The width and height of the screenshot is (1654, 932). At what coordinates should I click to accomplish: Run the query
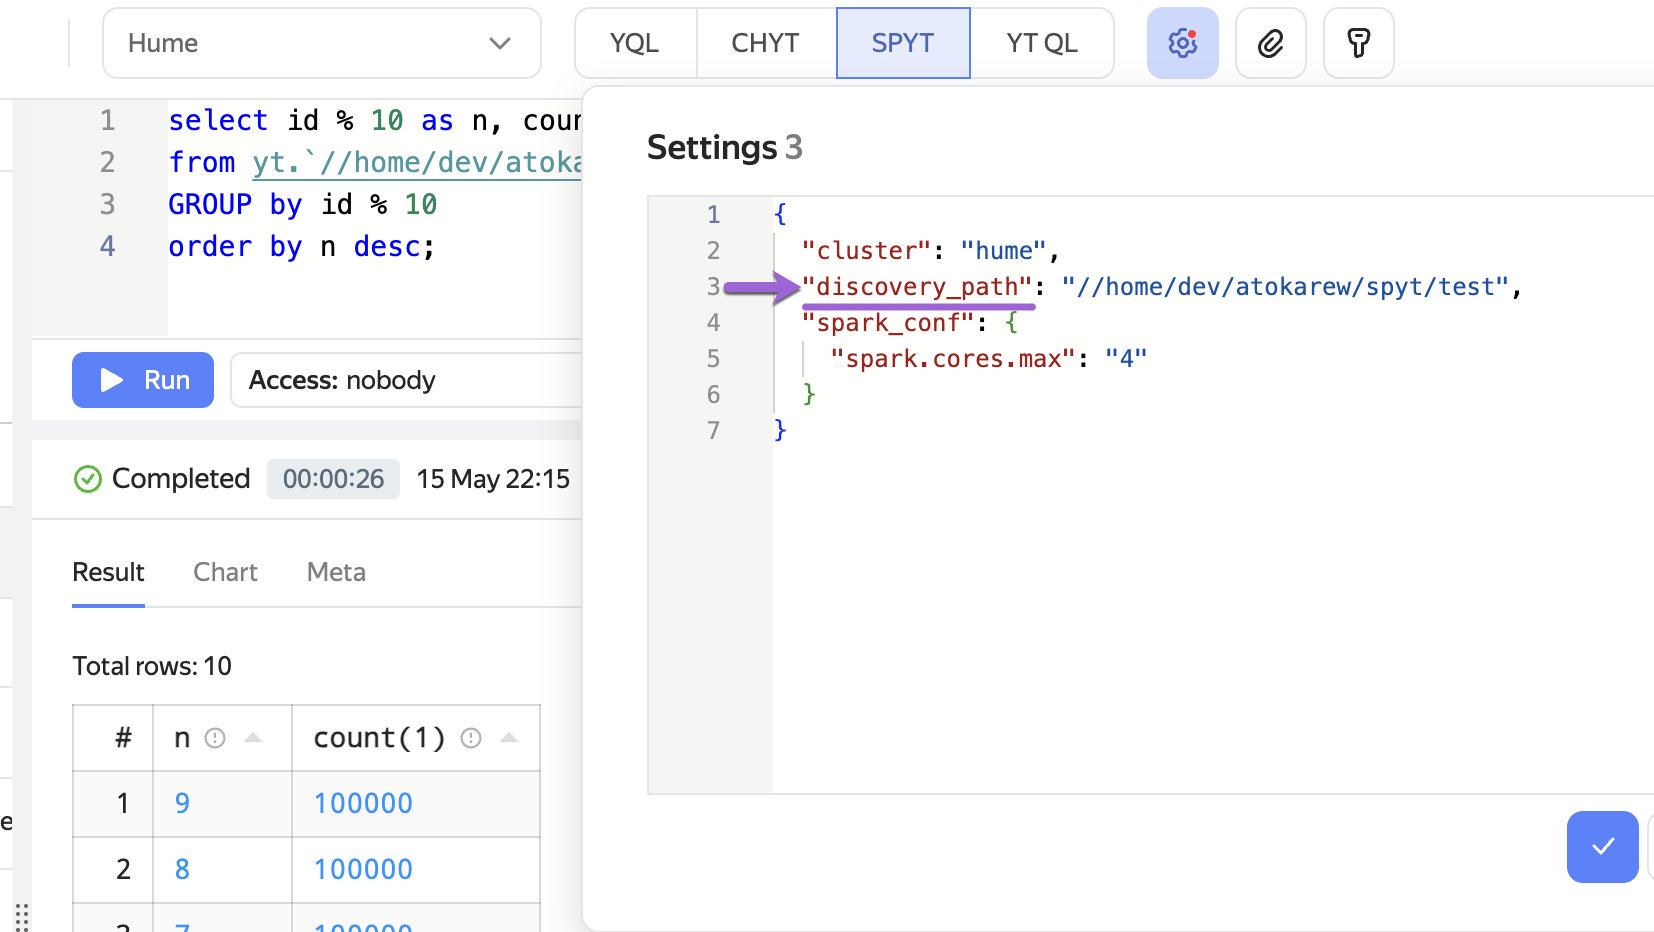tap(143, 380)
